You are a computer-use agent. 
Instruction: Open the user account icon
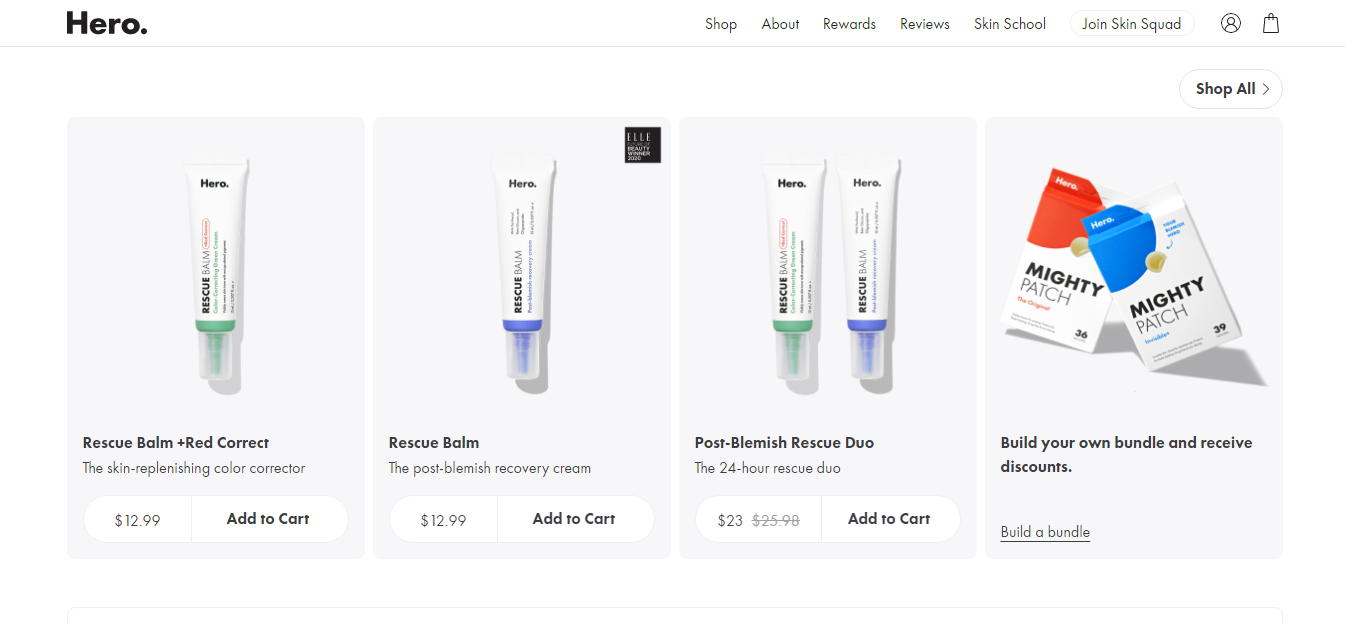[1230, 23]
